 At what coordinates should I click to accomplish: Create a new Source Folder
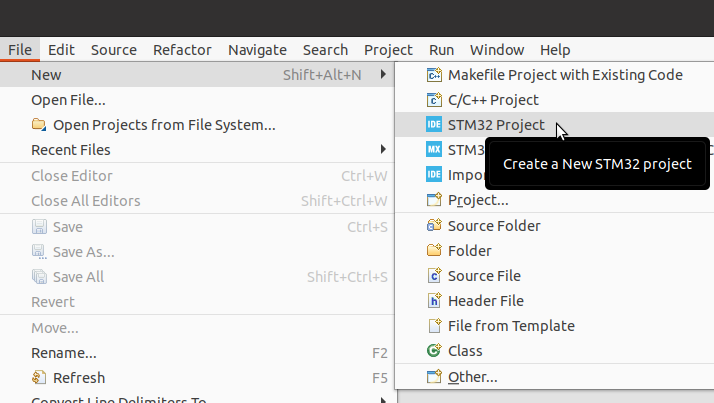click(x=555, y=226)
